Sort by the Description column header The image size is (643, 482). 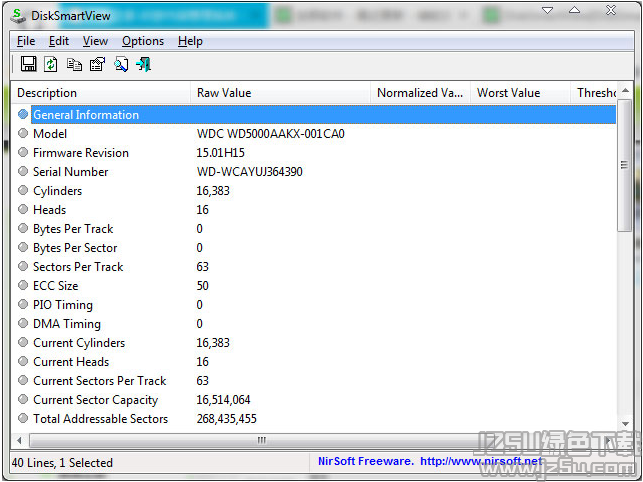click(101, 93)
